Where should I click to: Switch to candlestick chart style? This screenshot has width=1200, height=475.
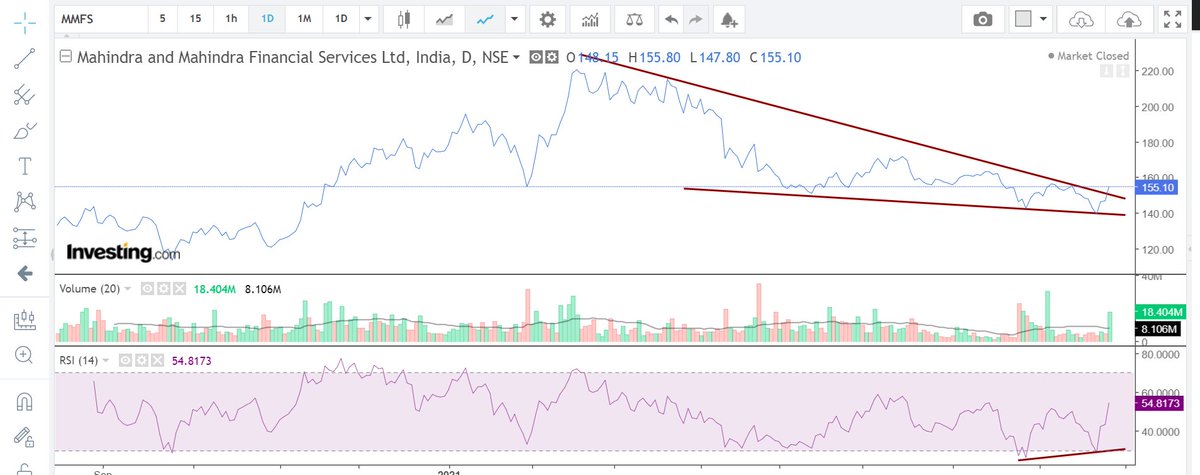coord(404,19)
